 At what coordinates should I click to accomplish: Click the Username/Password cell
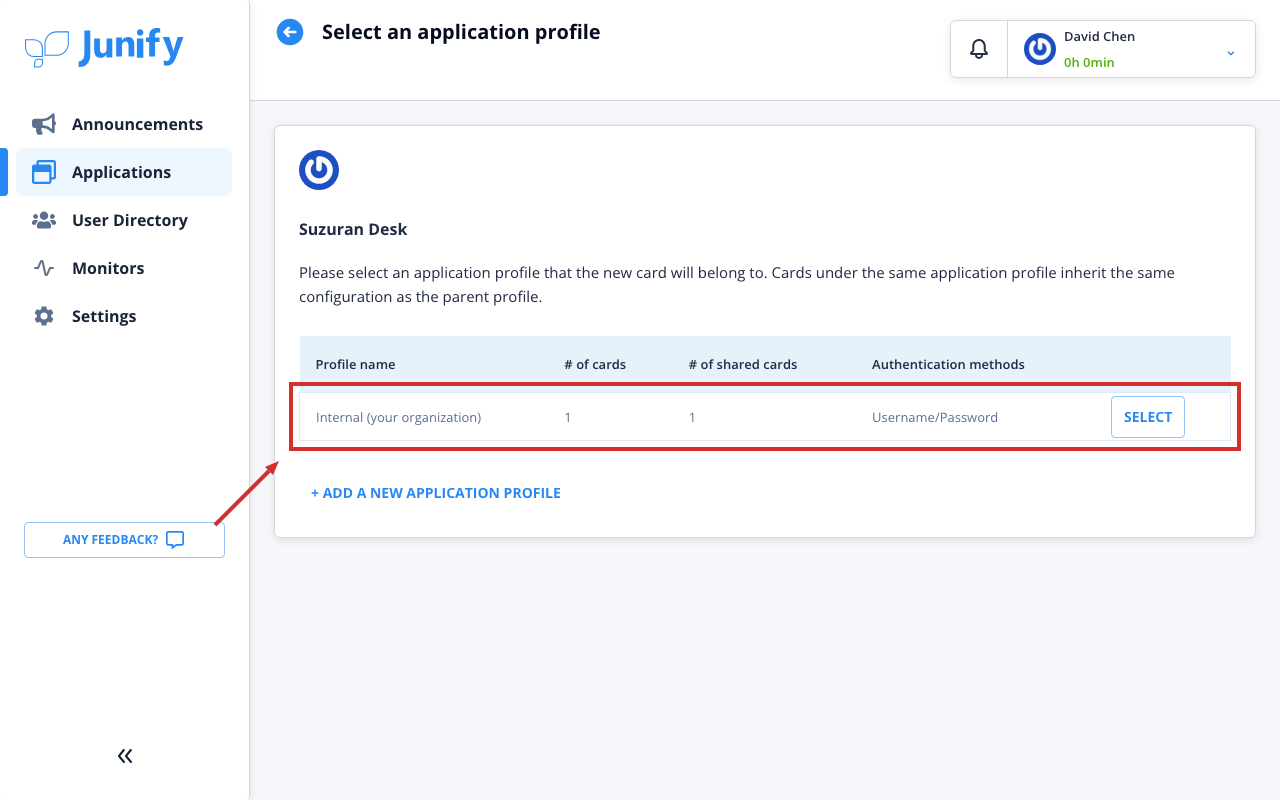(x=935, y=417)
